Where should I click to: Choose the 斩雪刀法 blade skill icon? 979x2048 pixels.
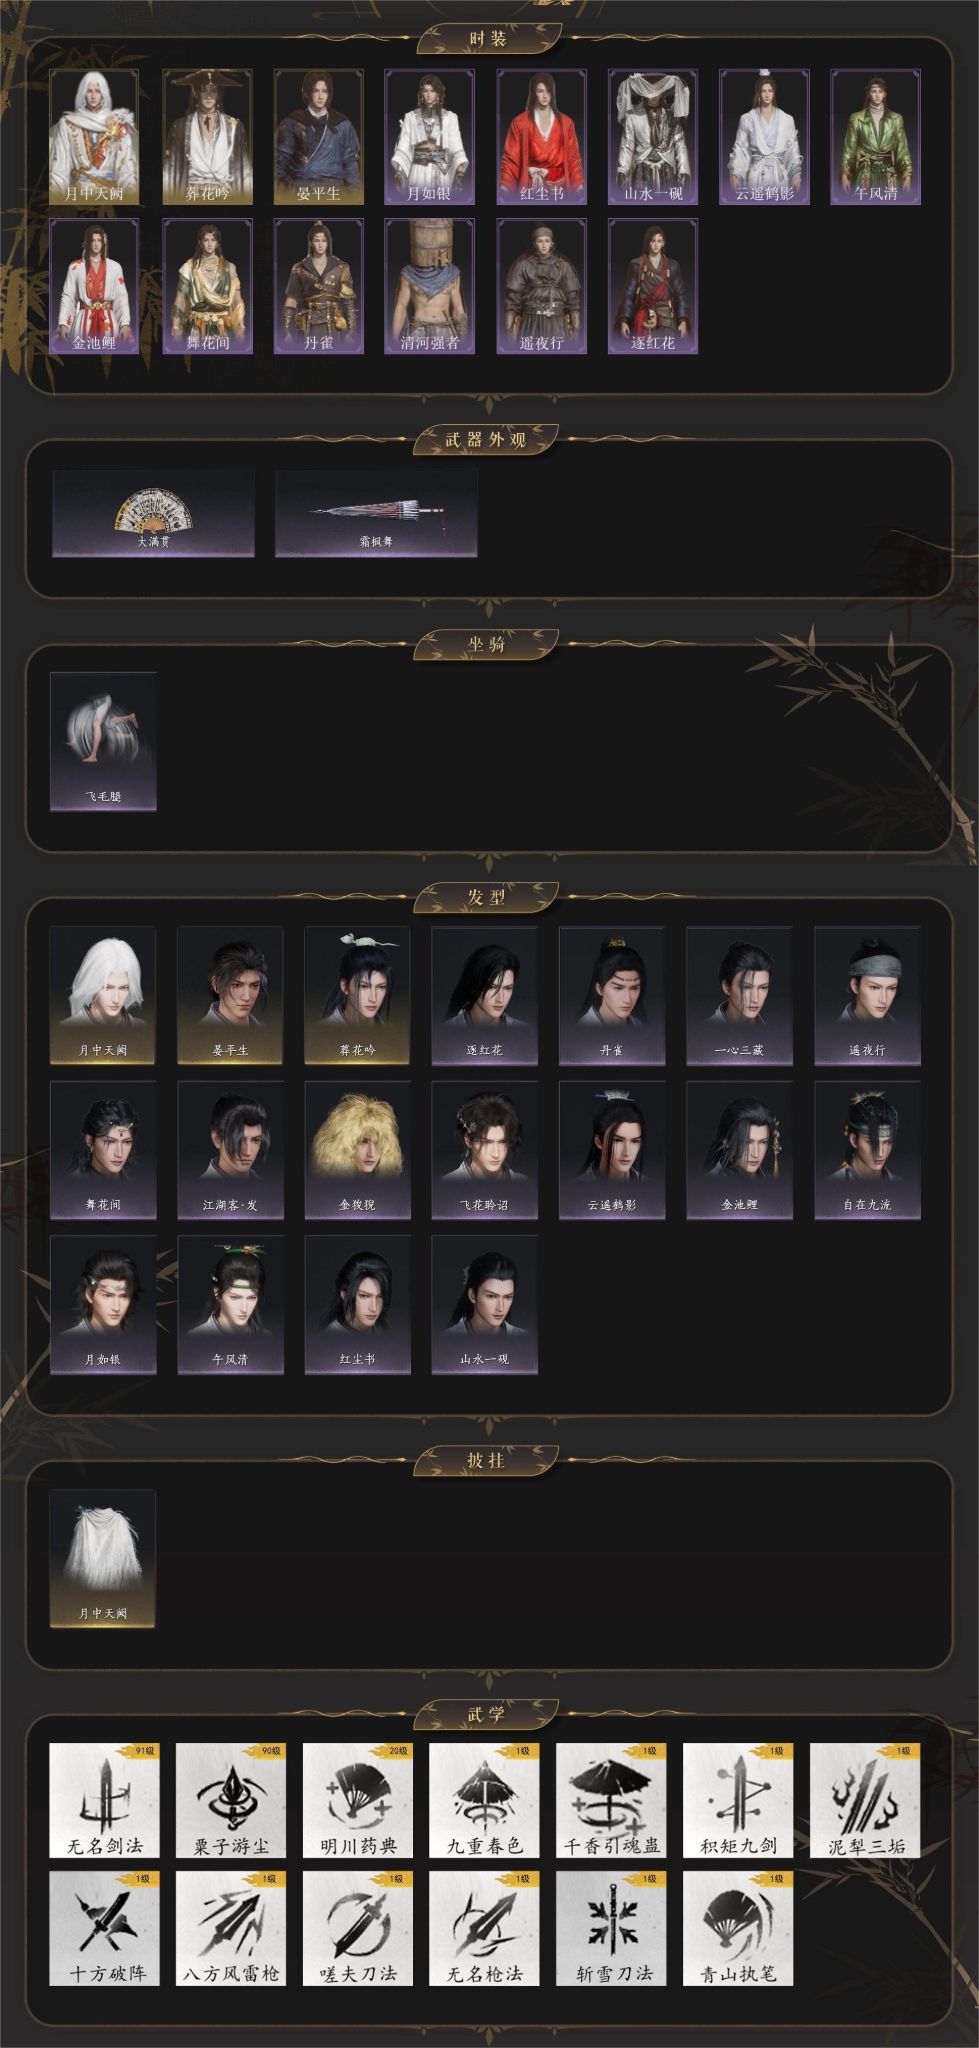612,1928
